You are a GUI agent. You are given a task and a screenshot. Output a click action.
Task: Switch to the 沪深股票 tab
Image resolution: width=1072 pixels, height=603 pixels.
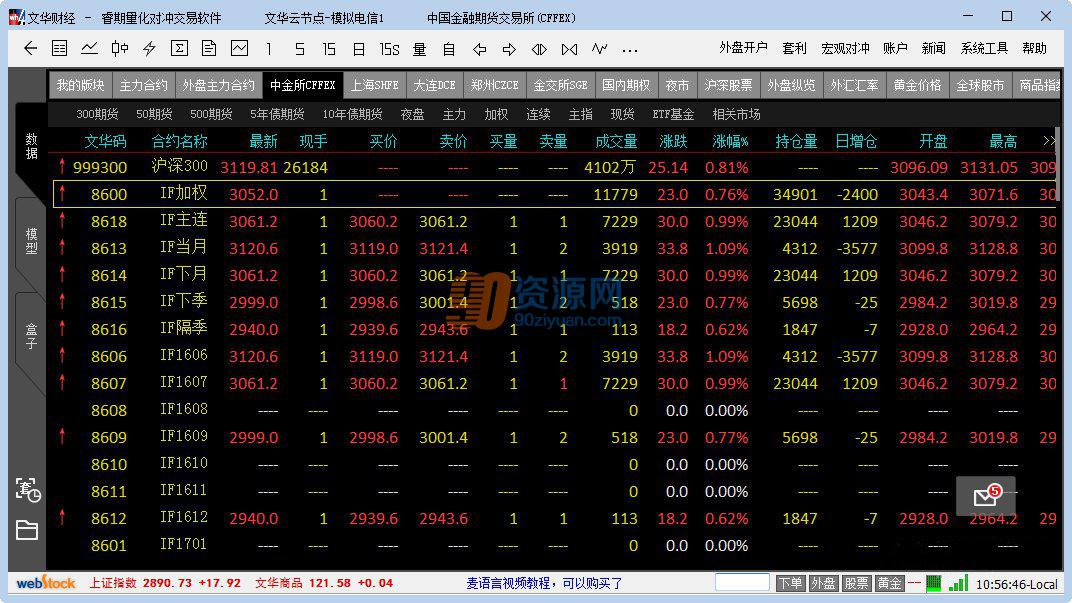coord(728,85)
